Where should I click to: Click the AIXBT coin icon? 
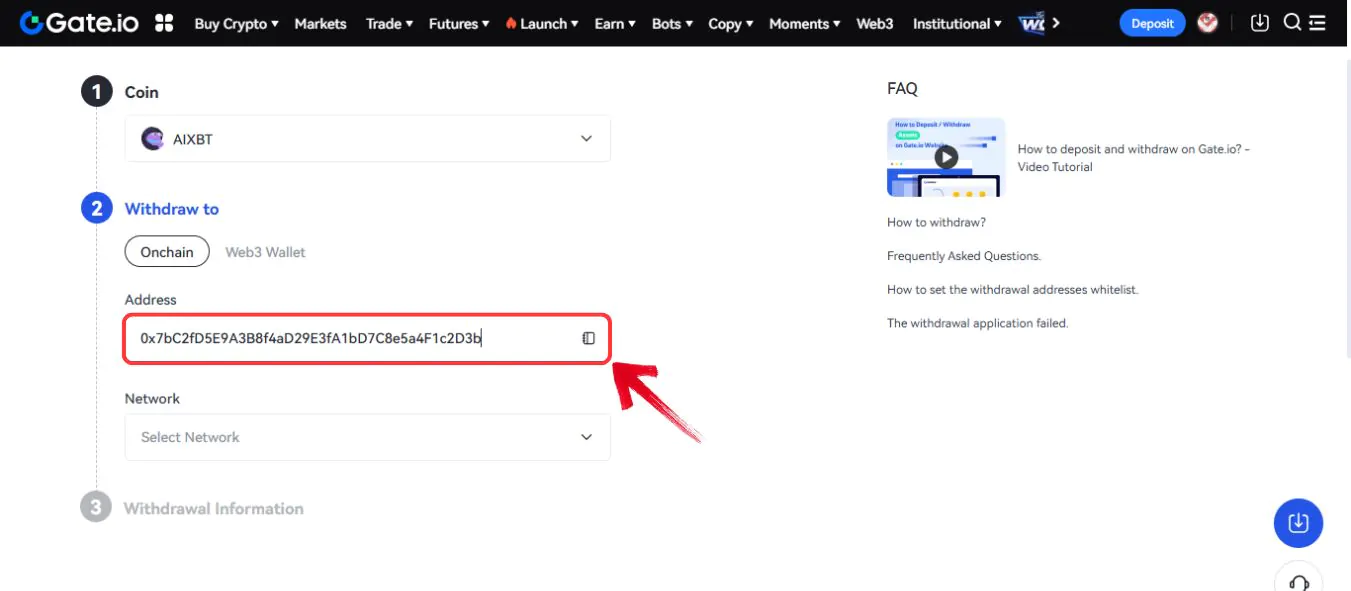[152, 139]
